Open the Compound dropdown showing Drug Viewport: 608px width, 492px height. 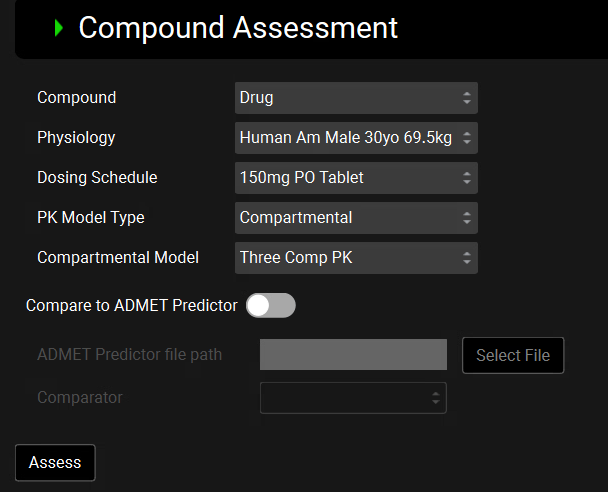click(x=356, y=98)
